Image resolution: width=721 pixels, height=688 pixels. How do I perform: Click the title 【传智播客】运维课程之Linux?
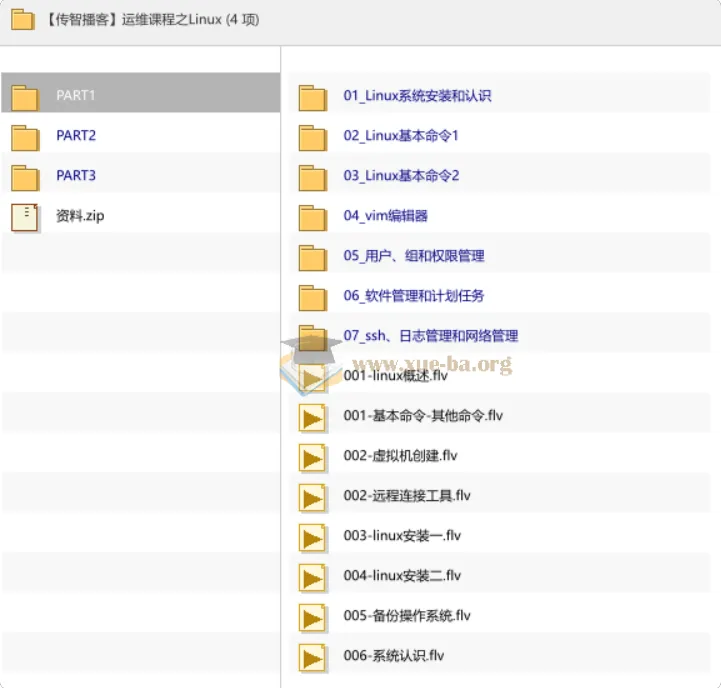click(x=134, y=20)
